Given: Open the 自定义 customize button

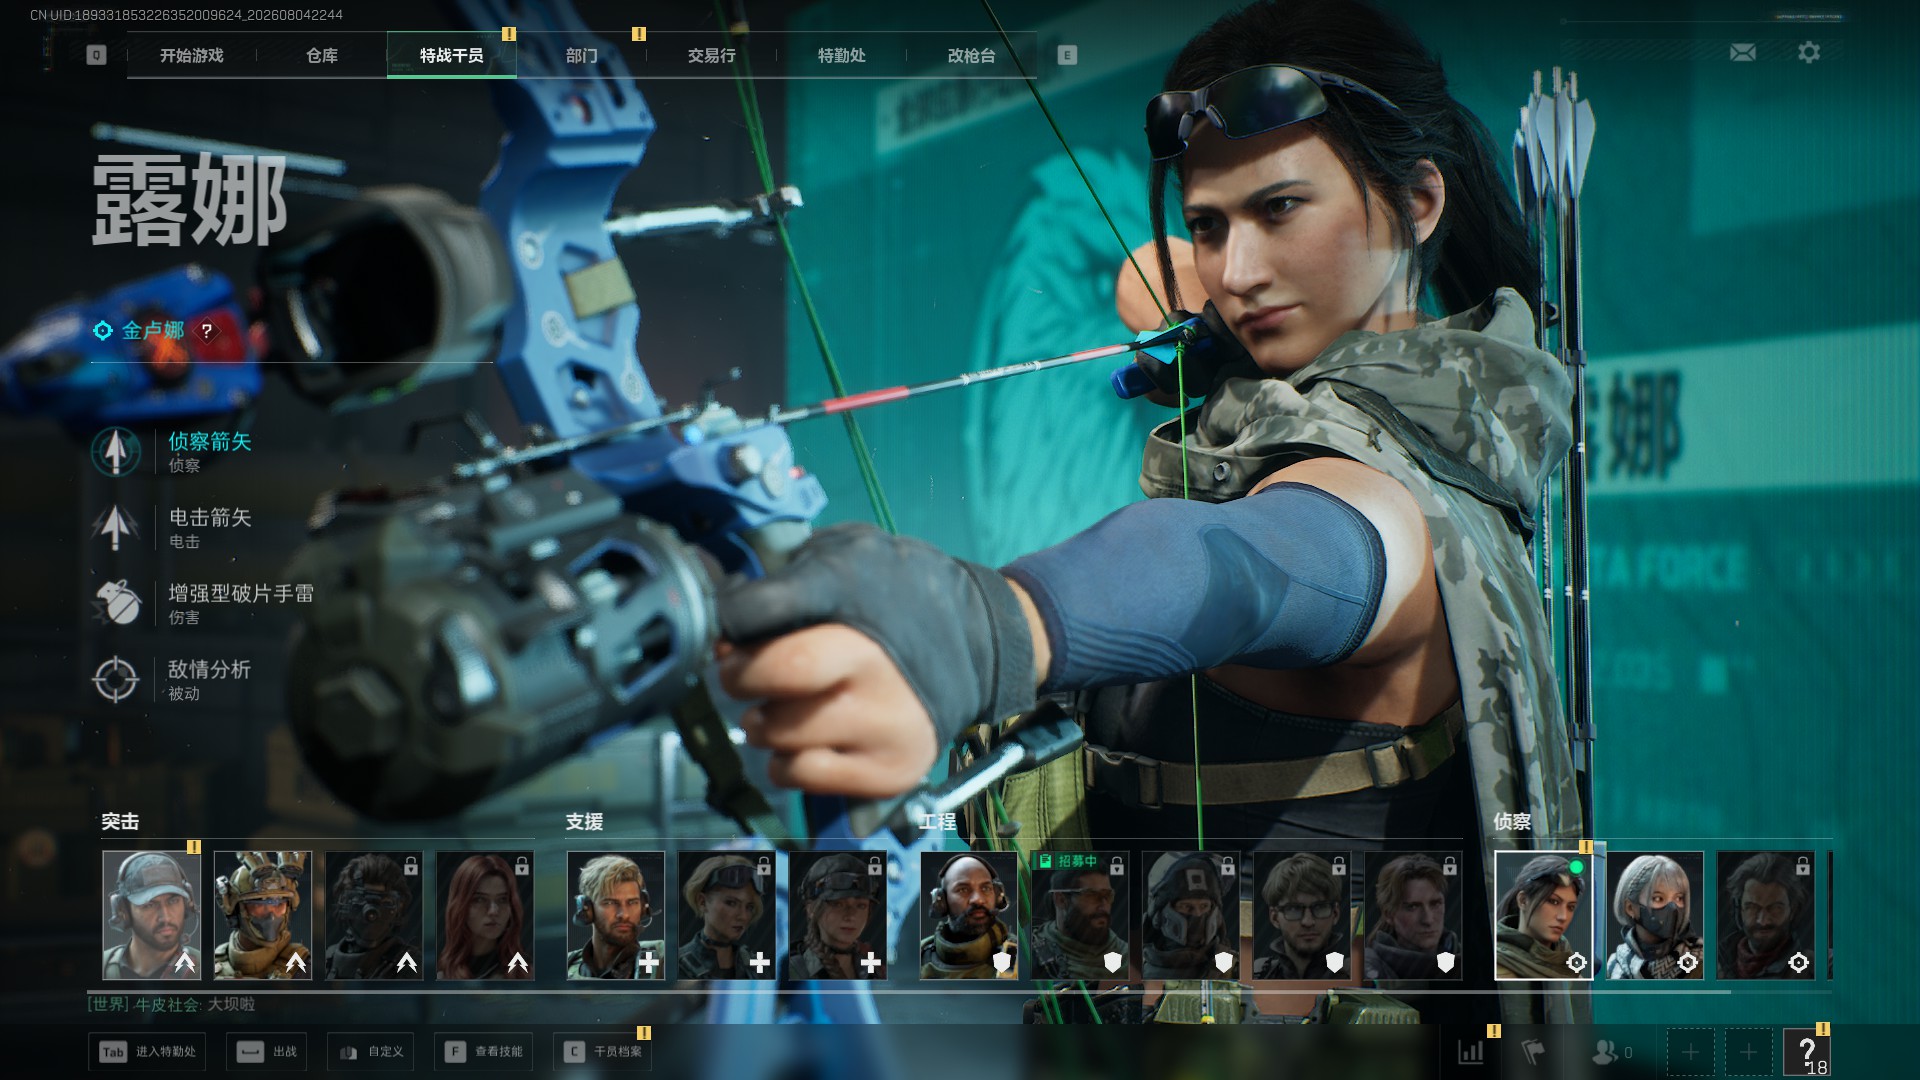Looking at the screenshot, I should coord(371,1052).
